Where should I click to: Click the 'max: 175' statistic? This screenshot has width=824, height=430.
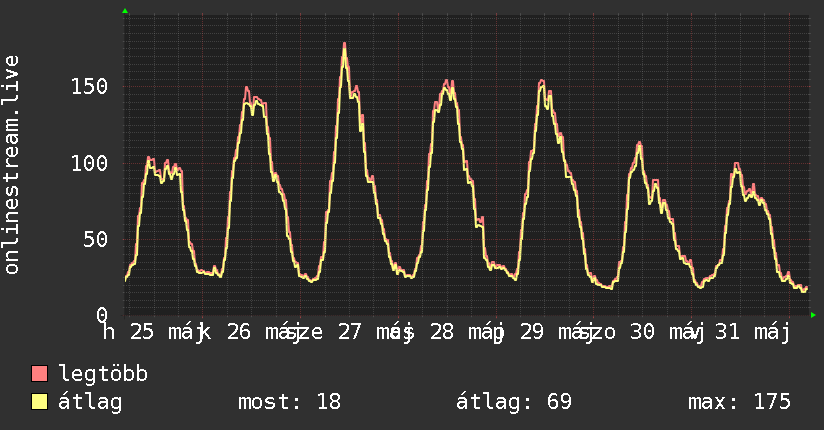739,402
